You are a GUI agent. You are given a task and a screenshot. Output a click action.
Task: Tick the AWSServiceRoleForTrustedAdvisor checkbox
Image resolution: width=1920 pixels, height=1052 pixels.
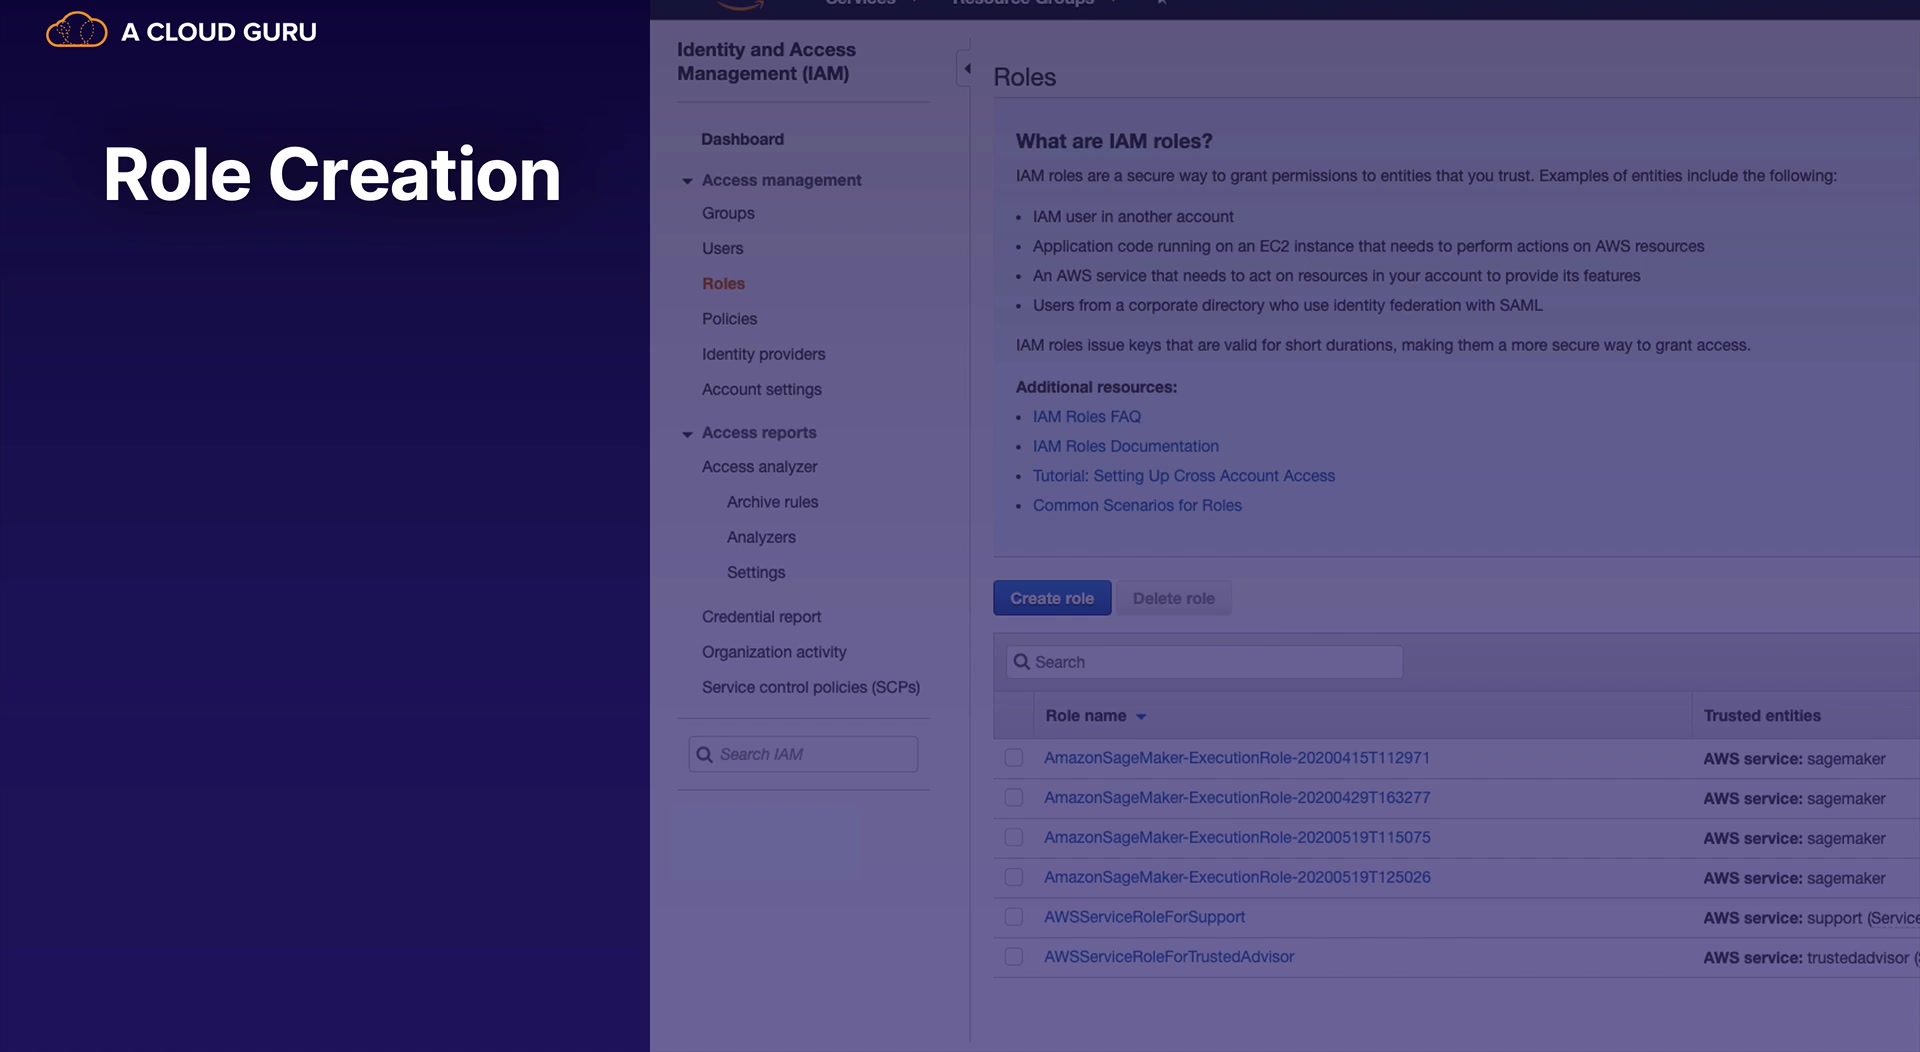pos(1013,957)
